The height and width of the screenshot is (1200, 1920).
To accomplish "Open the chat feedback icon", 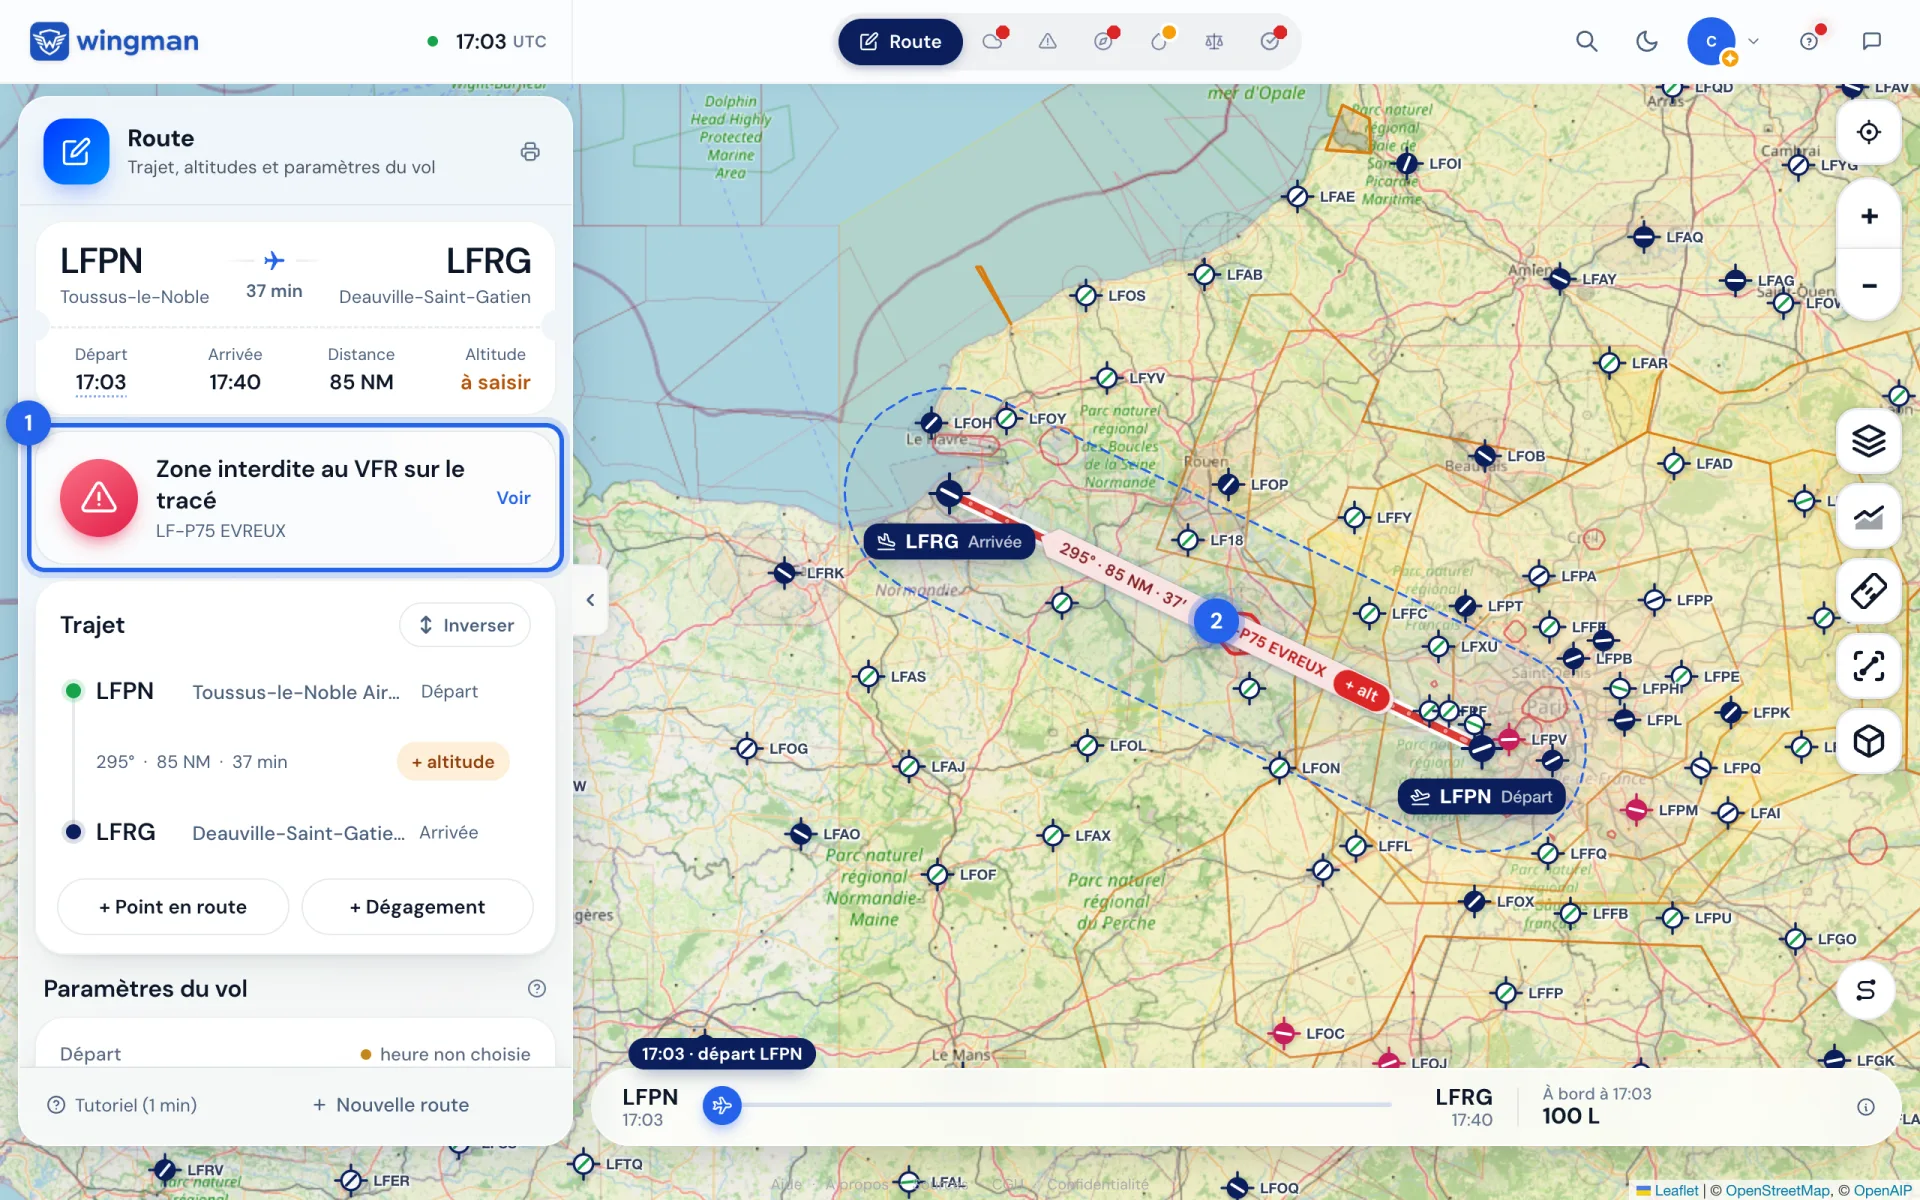I will tap(1871, 41).
